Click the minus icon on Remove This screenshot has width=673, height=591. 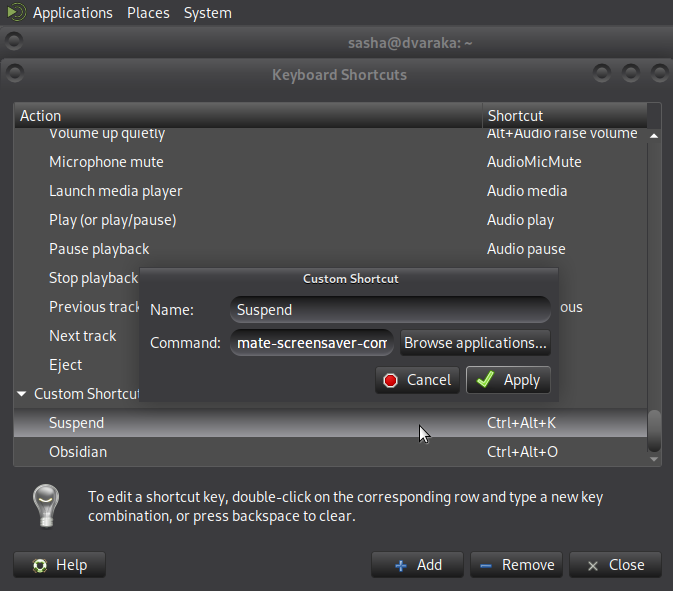[x=486, y=566]
